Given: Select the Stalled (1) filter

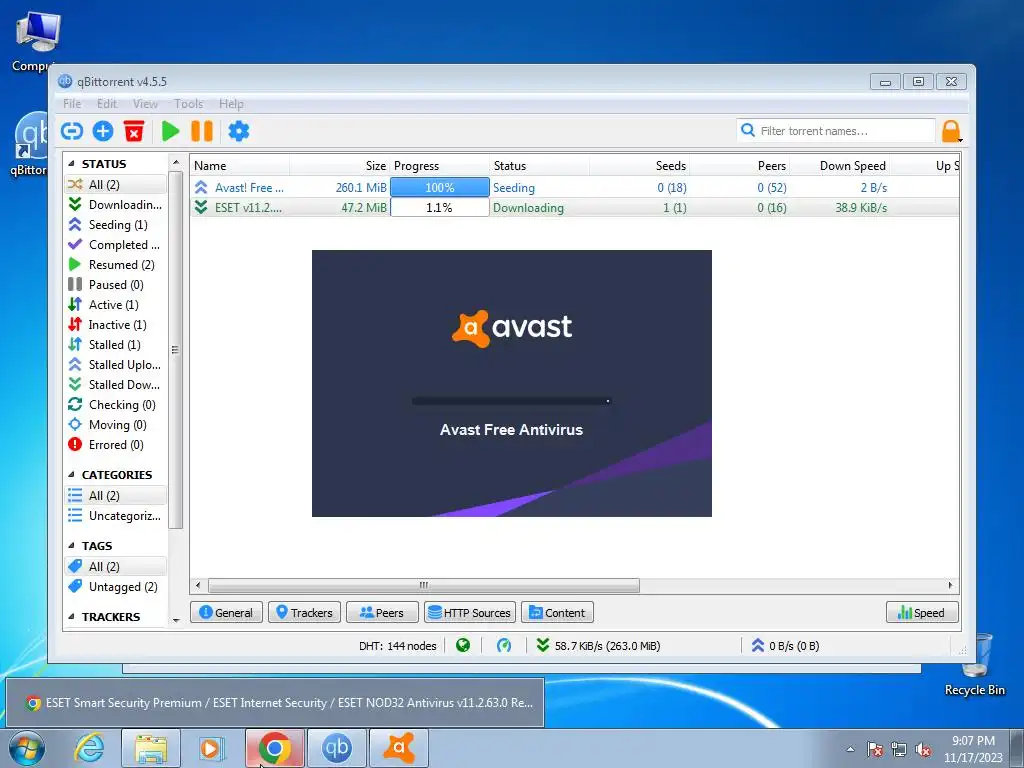Looking at the screenshot, I should click(x=116, y=345).
